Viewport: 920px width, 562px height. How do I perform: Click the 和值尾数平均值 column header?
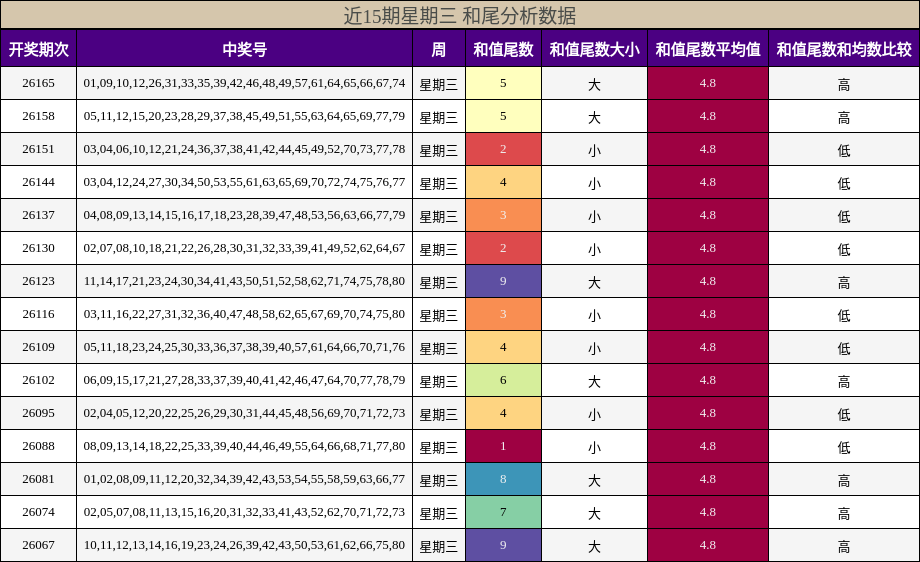tap(708, 49)
